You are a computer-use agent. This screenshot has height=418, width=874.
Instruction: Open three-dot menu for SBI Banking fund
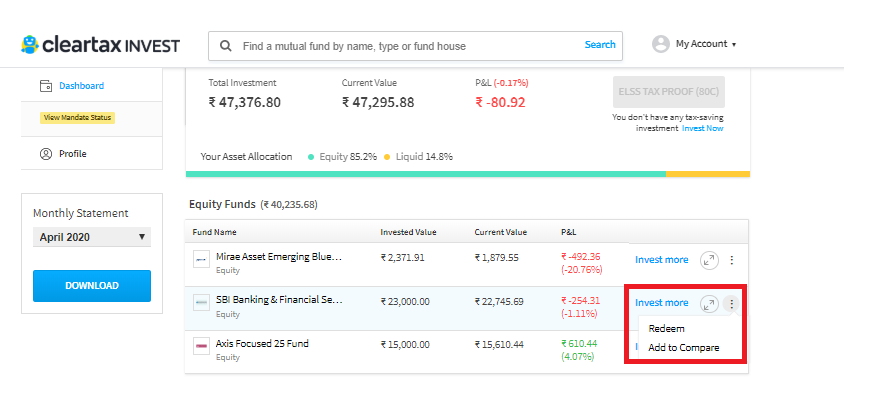732,304
